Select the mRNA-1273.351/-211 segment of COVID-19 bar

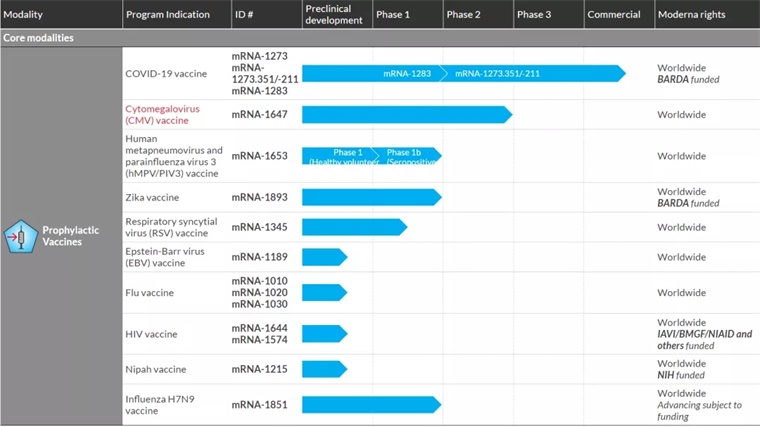pyautogui.click(x=498, y=74)
